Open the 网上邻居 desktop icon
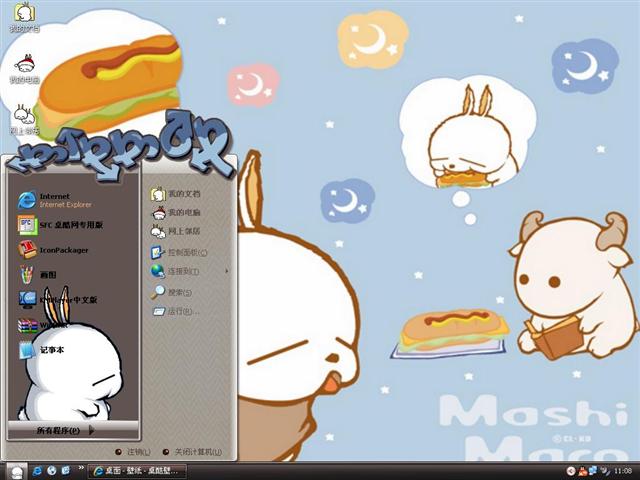Image resolution: width=640 pixels, height=480 pixels. pyautogui.click(x=24, y=119)
